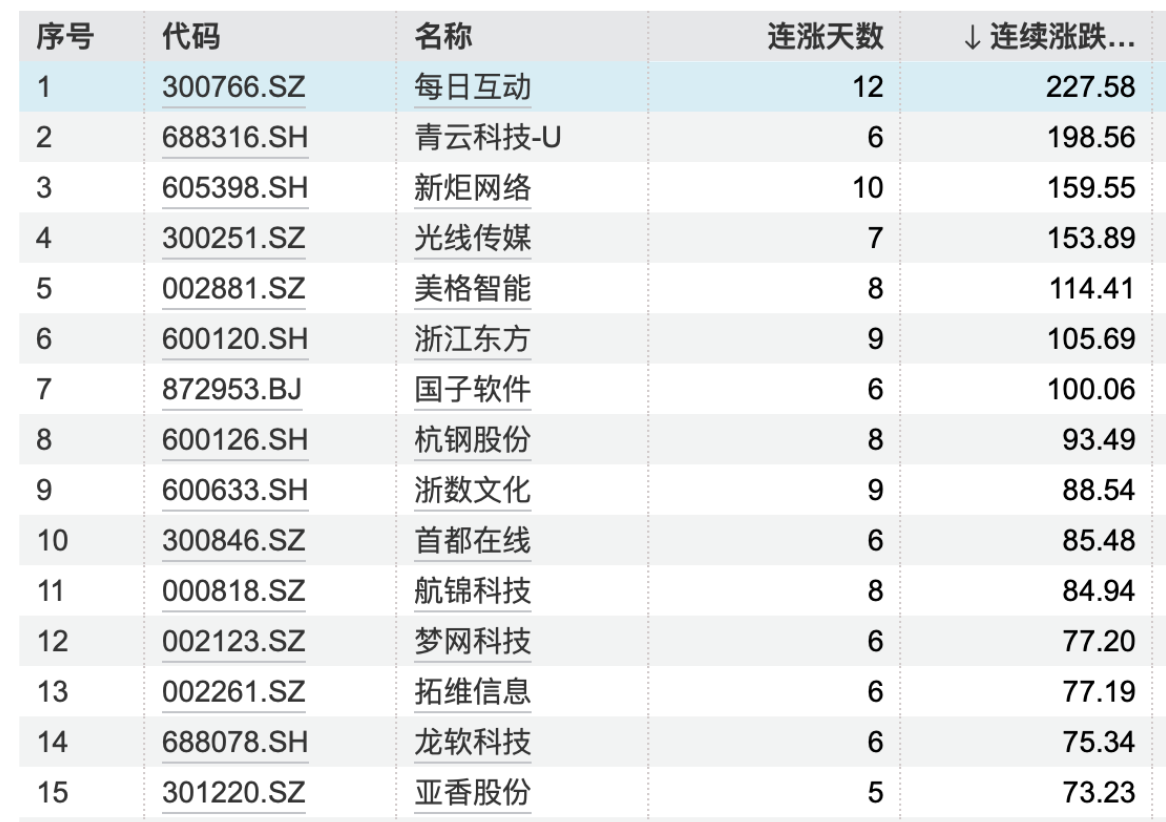Open the 杭钢股份 stock link
Viewport: 1166px width, 822px height.
[x=472, y=440]
